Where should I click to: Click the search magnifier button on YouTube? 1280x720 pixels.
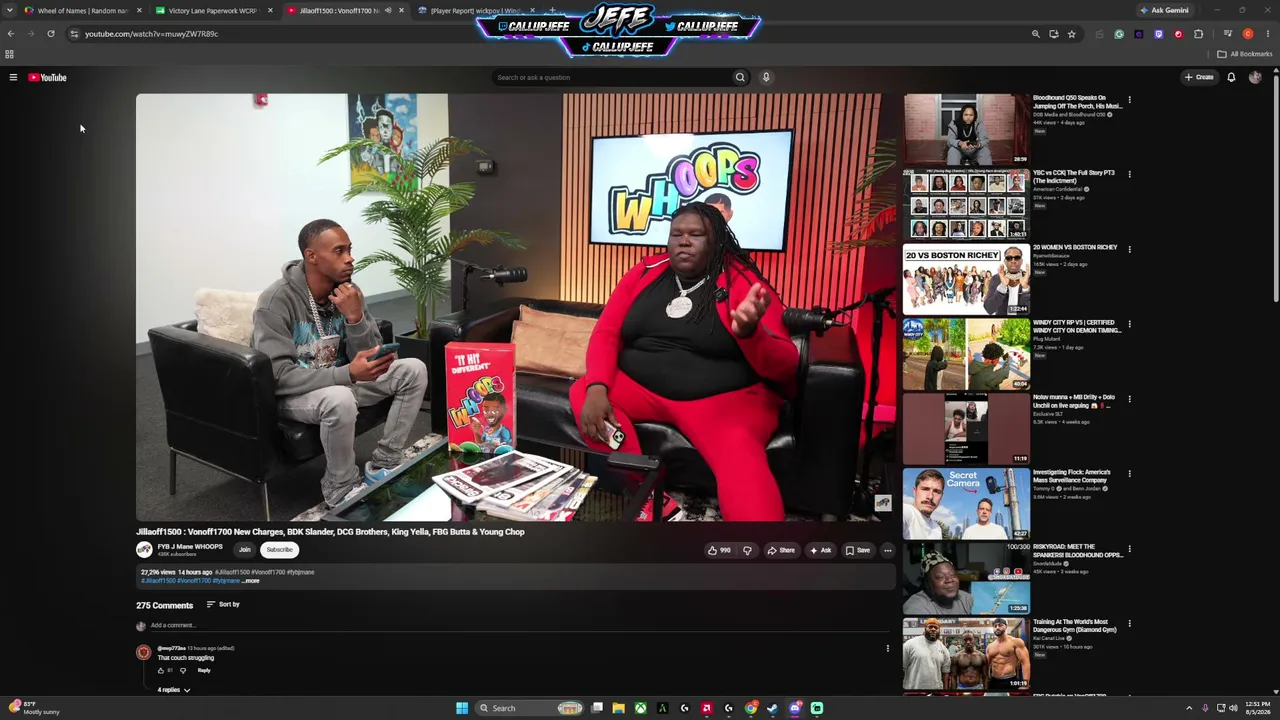pyautogui.click(x=740, y=77)
